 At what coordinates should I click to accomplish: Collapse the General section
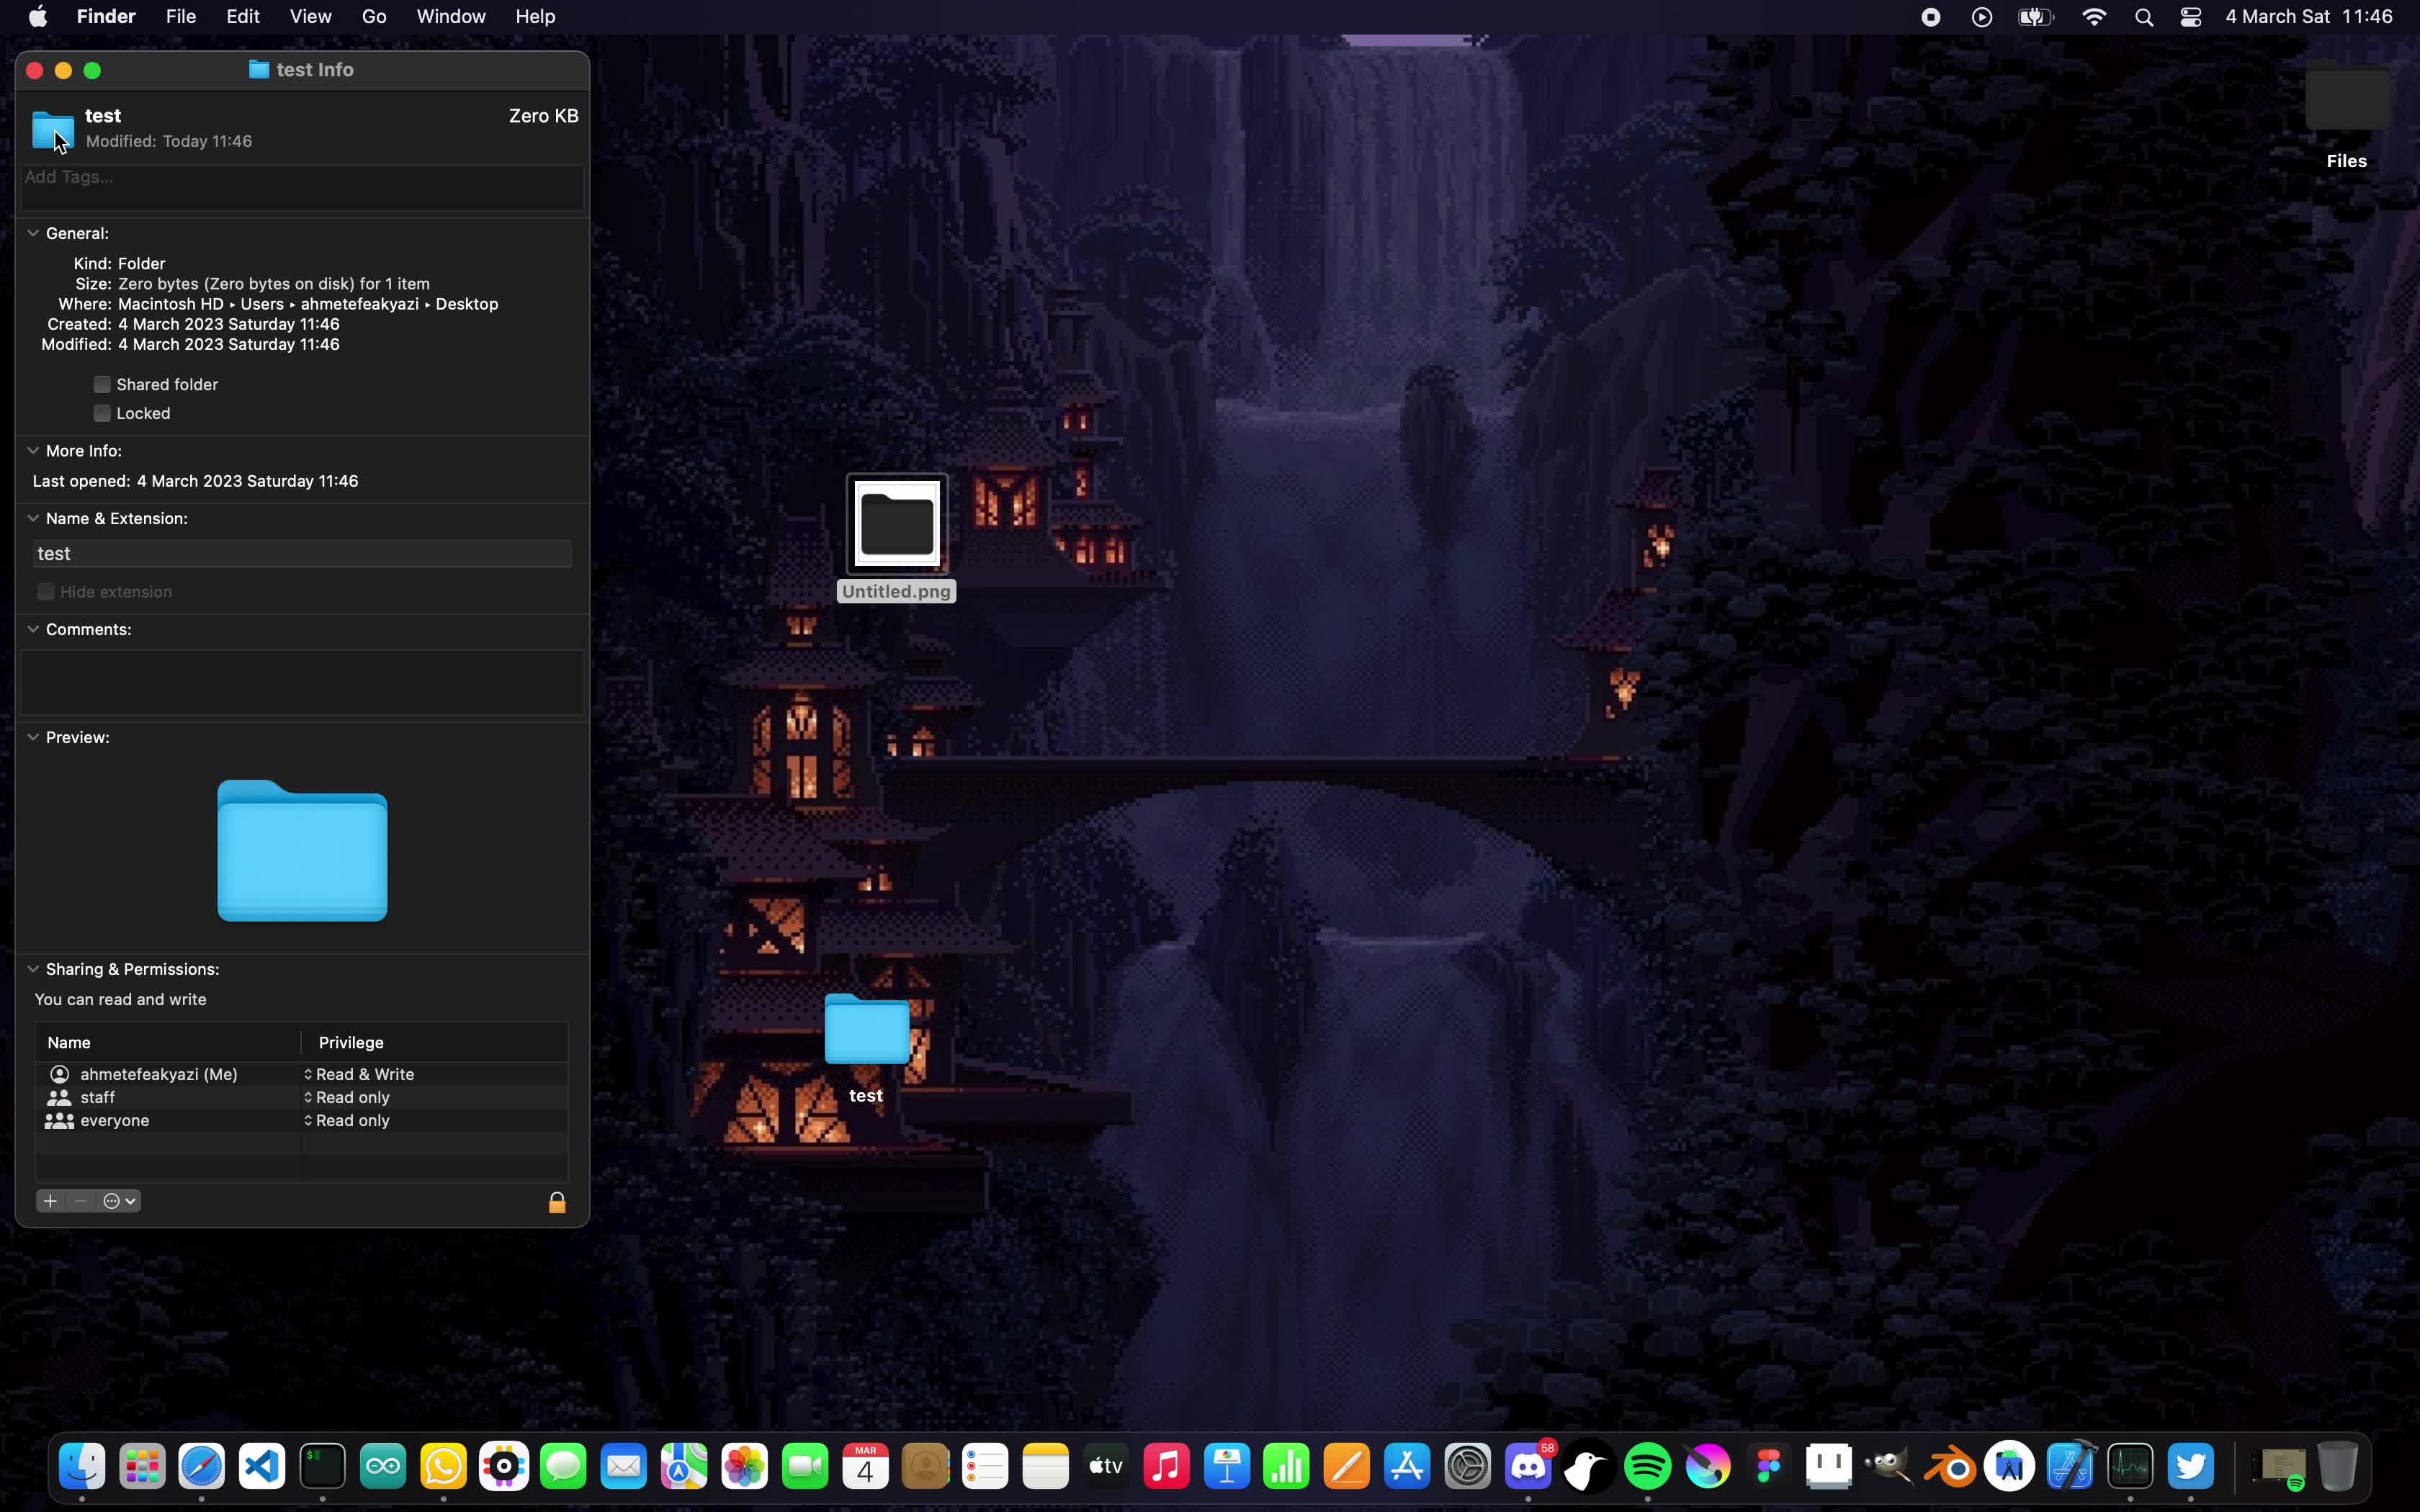pos(33,233)
